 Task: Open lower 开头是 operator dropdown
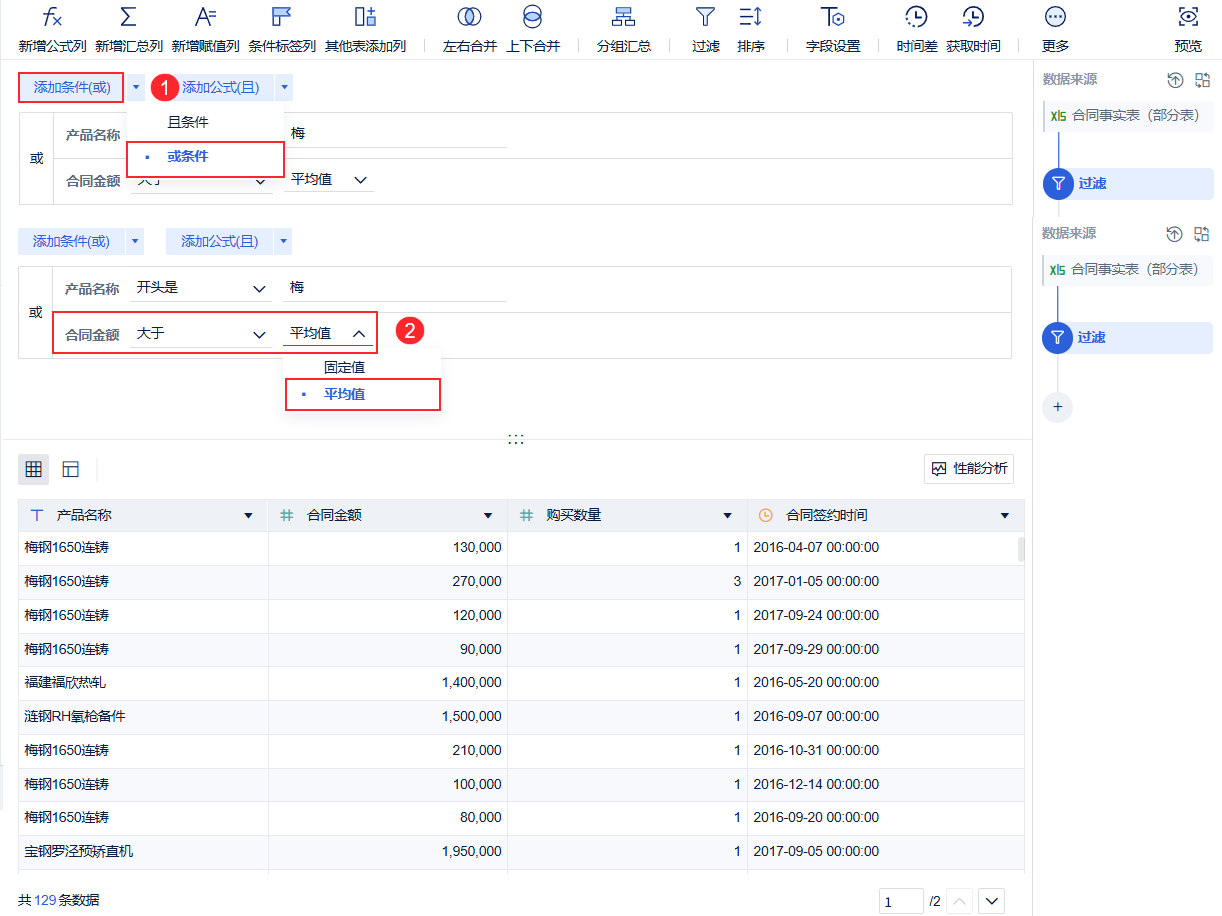pyautogui.click(x=201, y=288)
